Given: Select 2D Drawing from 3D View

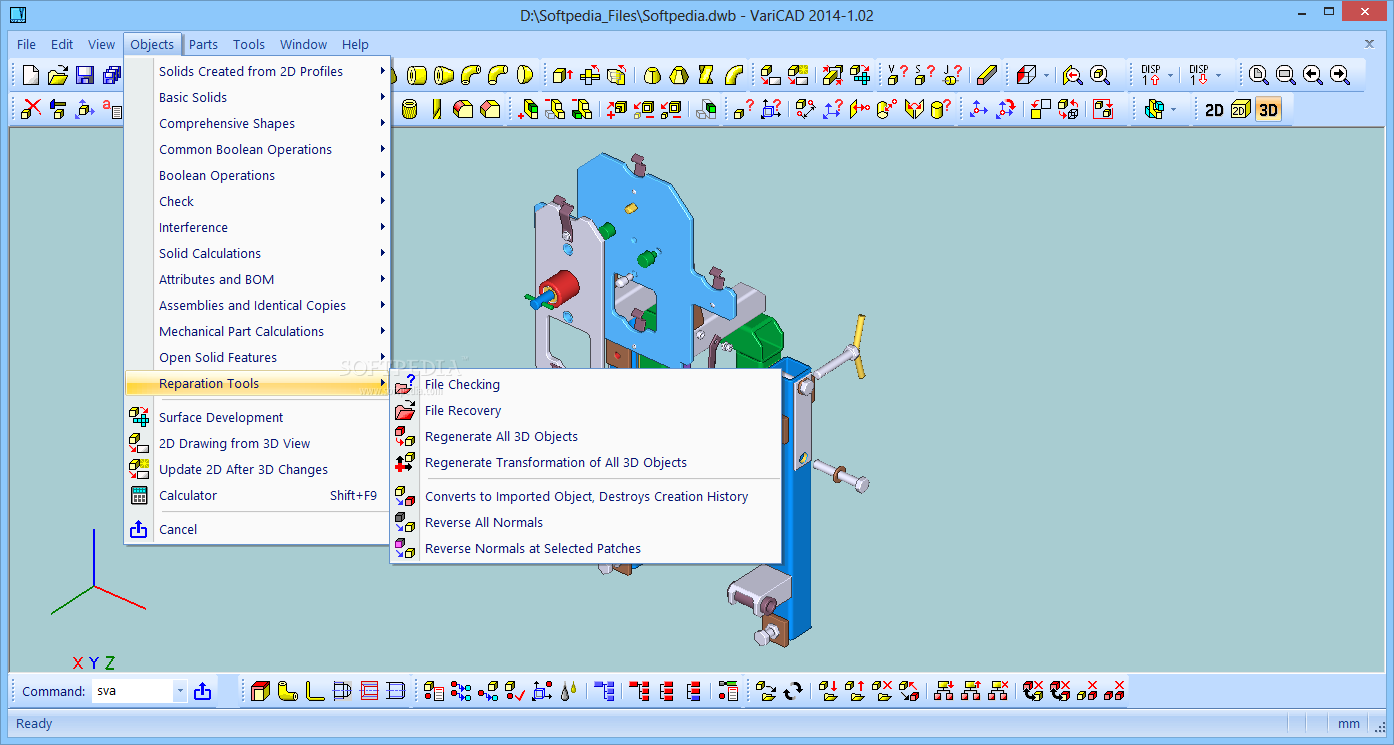Looking at the screenshot, I should (257, 443).
